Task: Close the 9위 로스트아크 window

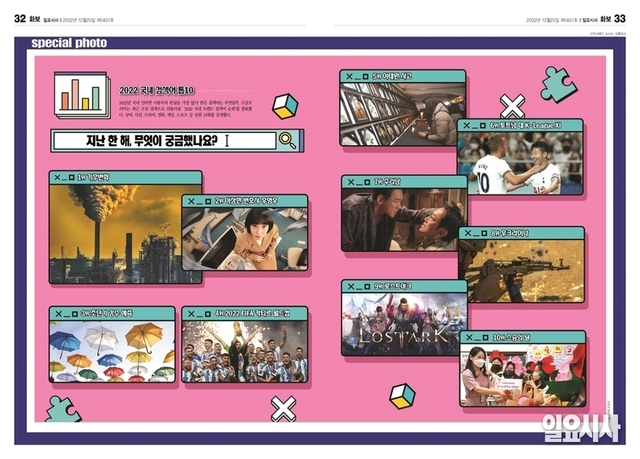Action: pos(351,286)
